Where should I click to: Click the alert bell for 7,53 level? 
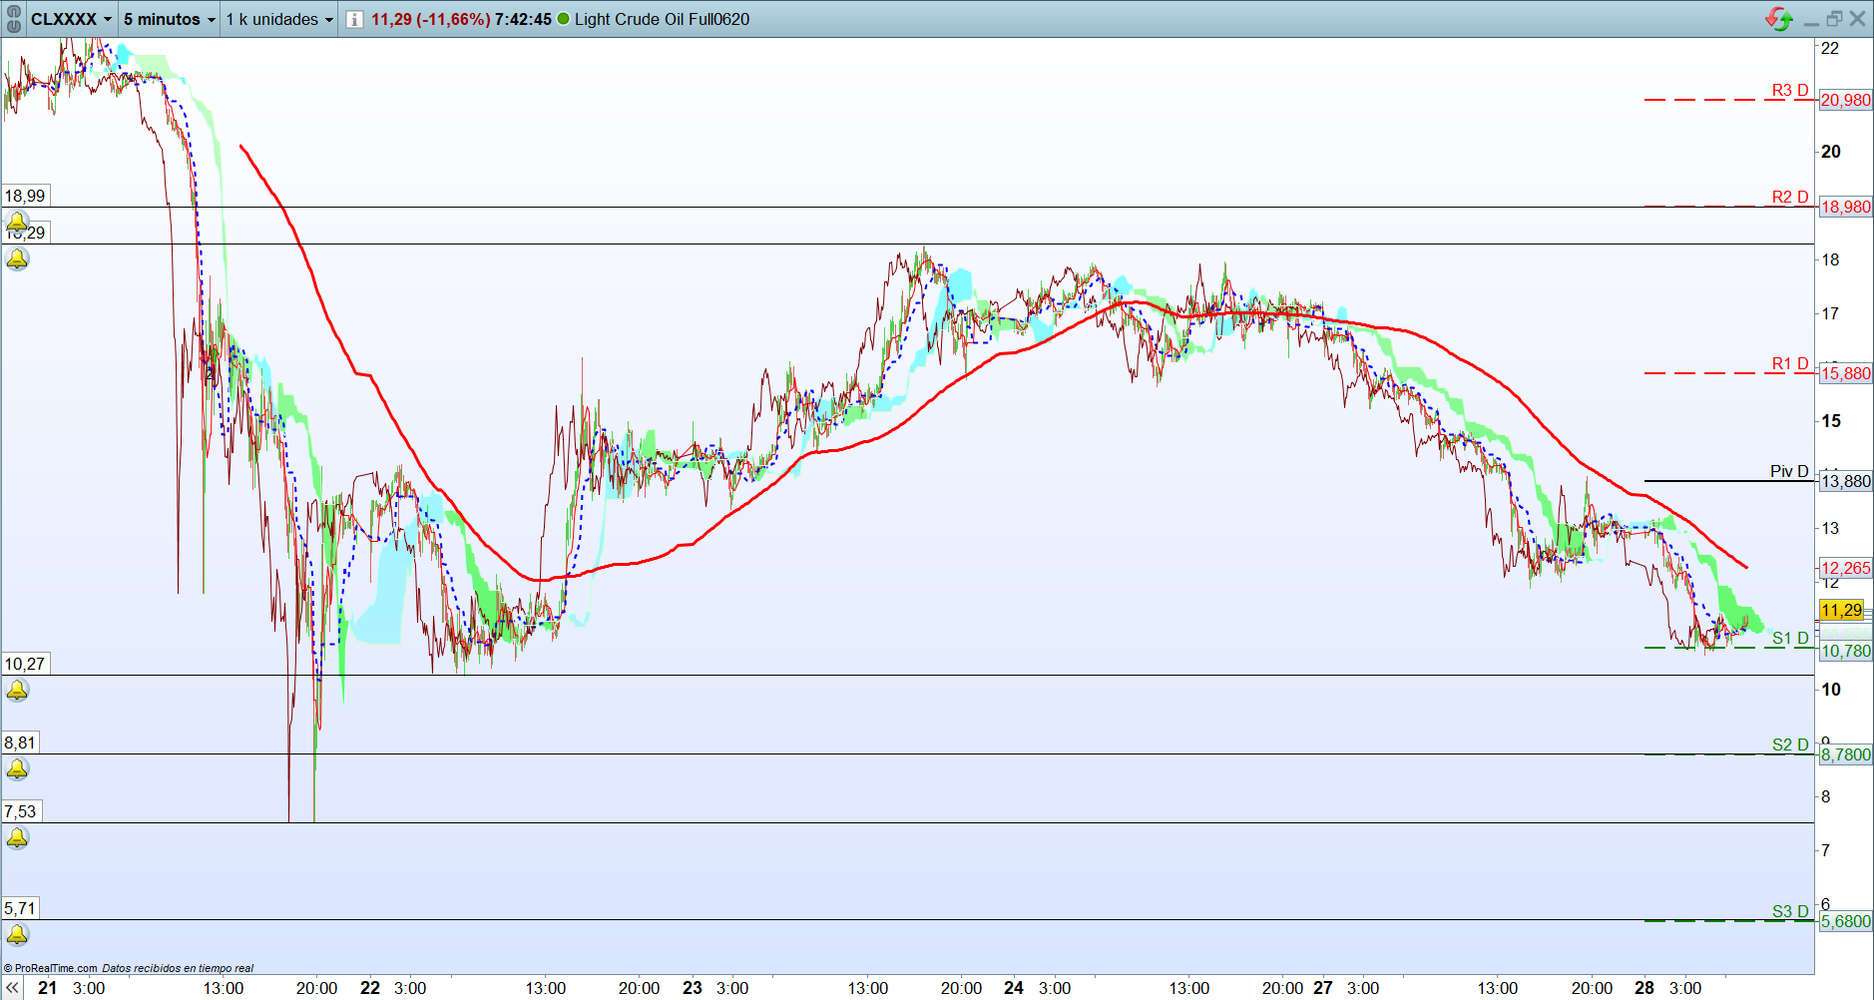click(x=17, y=838)
